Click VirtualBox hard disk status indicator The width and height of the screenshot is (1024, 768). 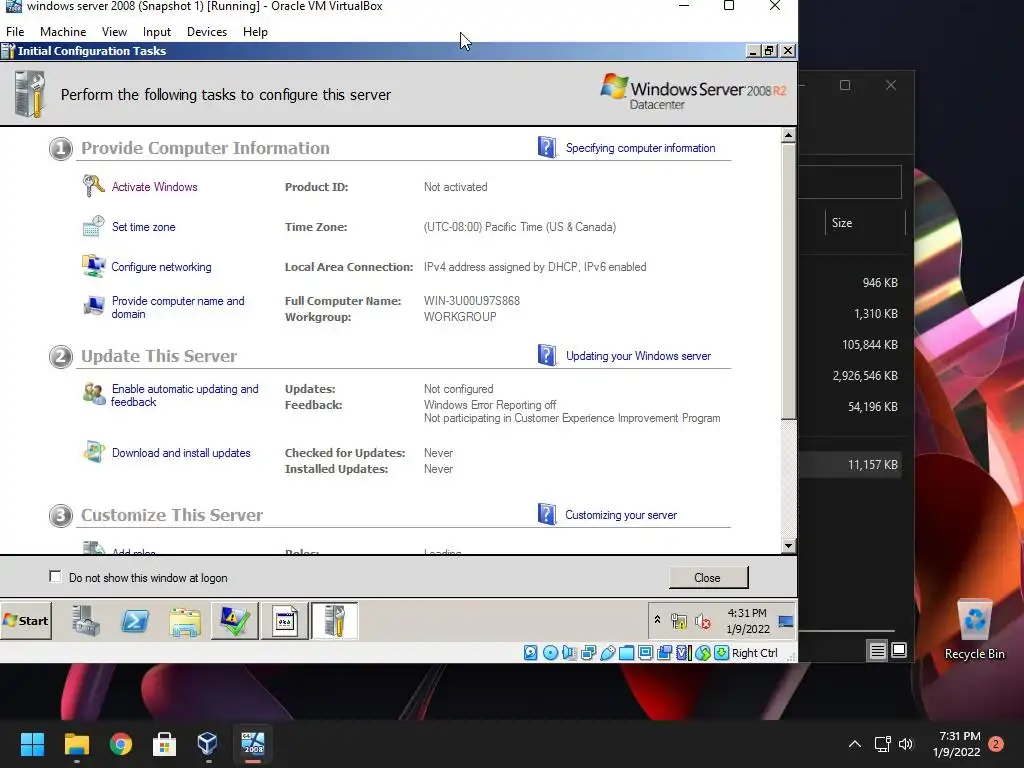click(530, 652)
